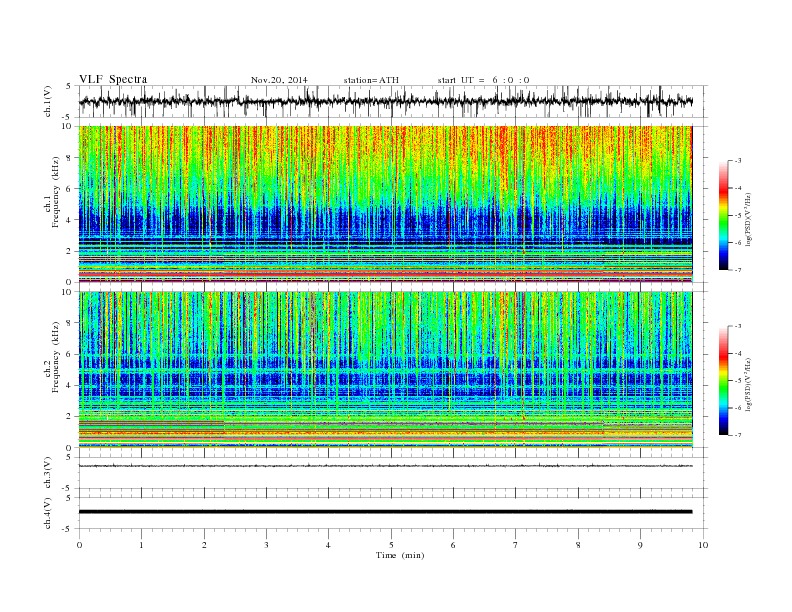Click the "-3" label on ch.1 colorbar

click(x=737, y=161)
